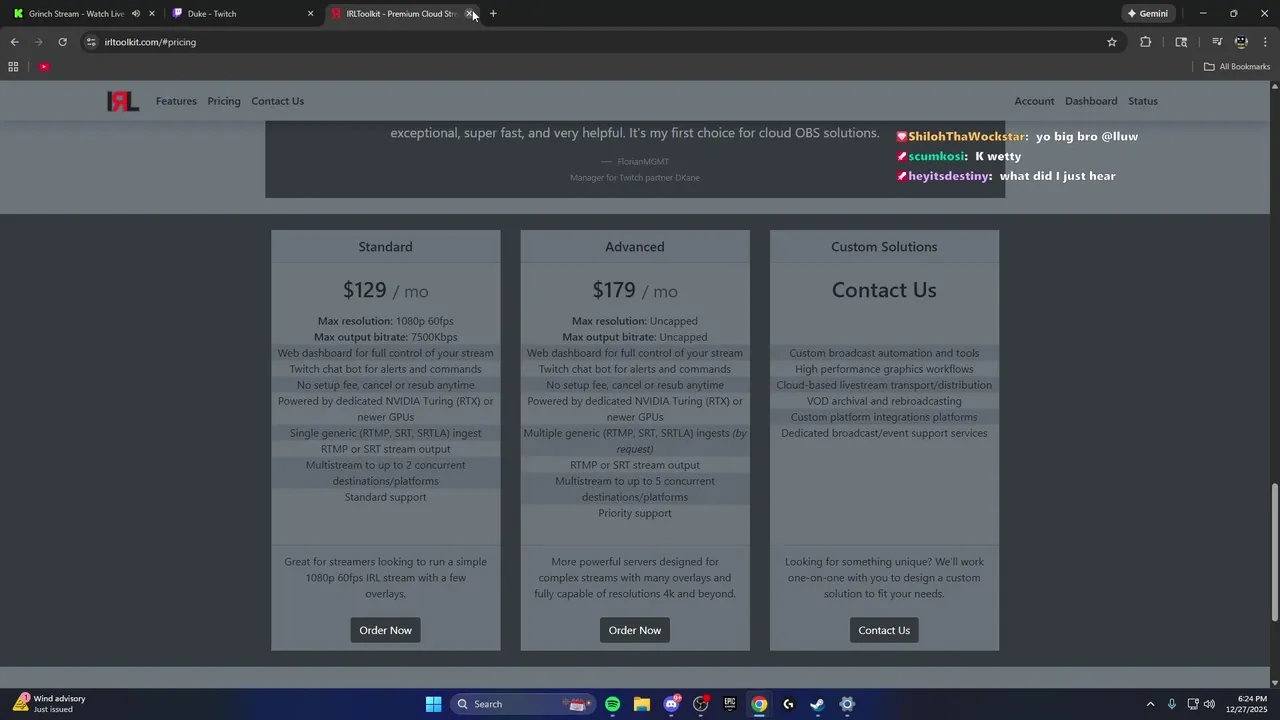Open the Chrome three-dot menu
The width and height of the screenshot is (1280, 720).
pyautogui.click(x=1266, y=42)
